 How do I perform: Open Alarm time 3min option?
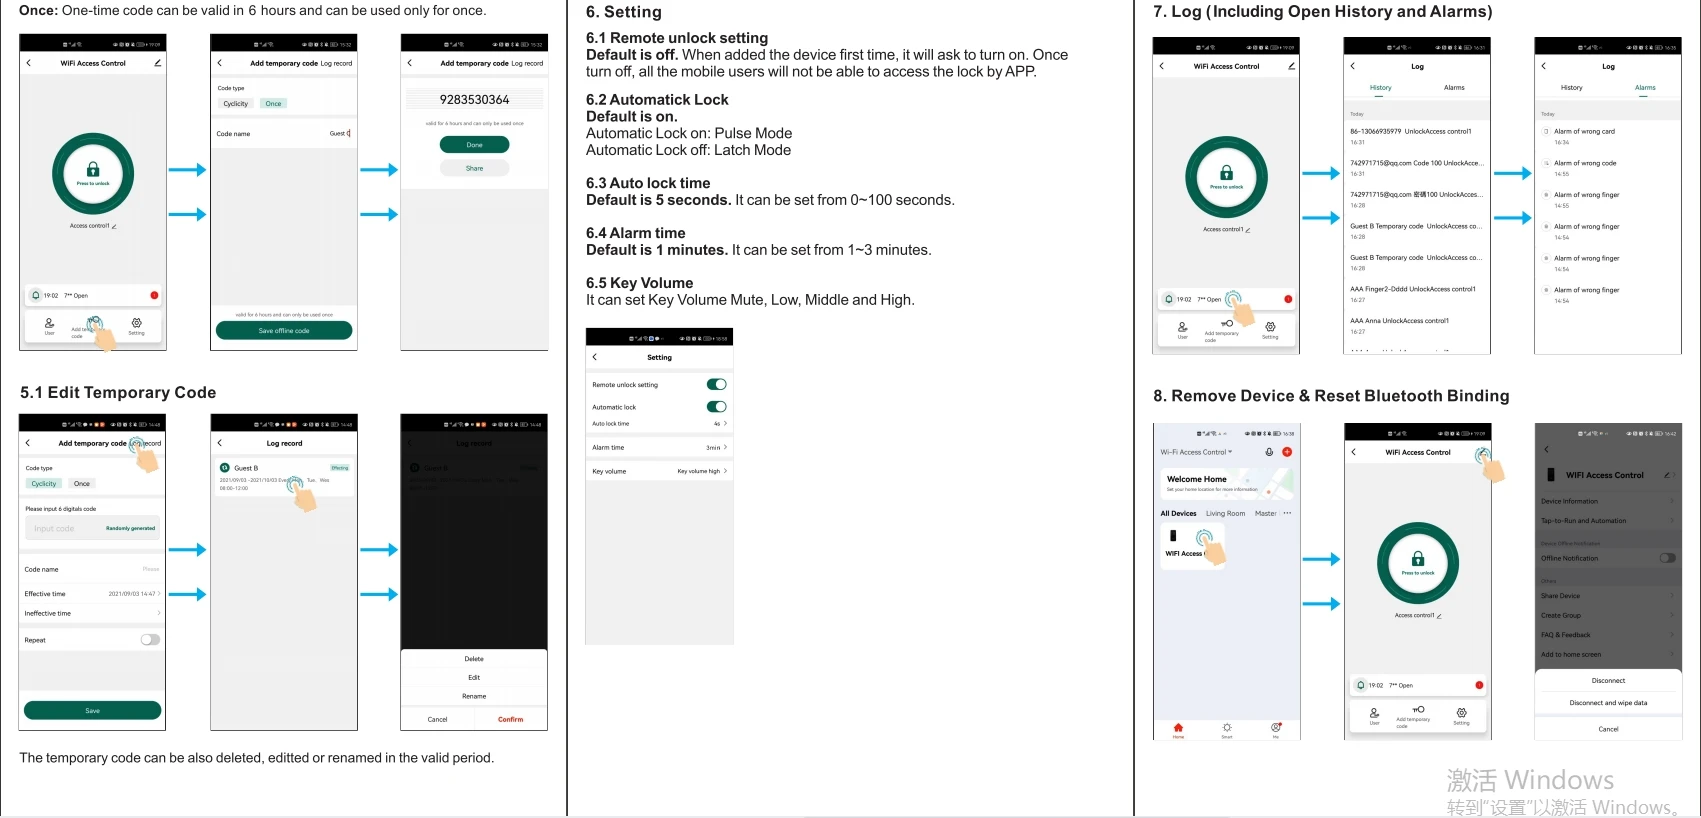[x=660, y=447]
